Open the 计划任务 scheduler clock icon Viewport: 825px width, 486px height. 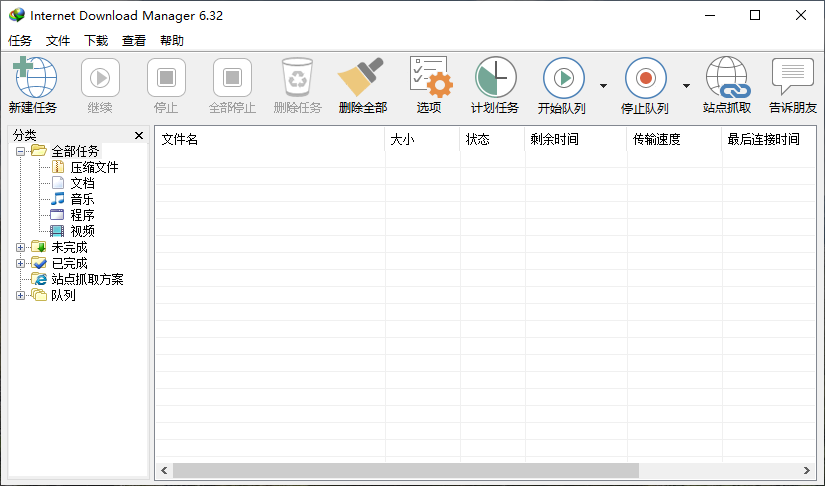[496, 77]
